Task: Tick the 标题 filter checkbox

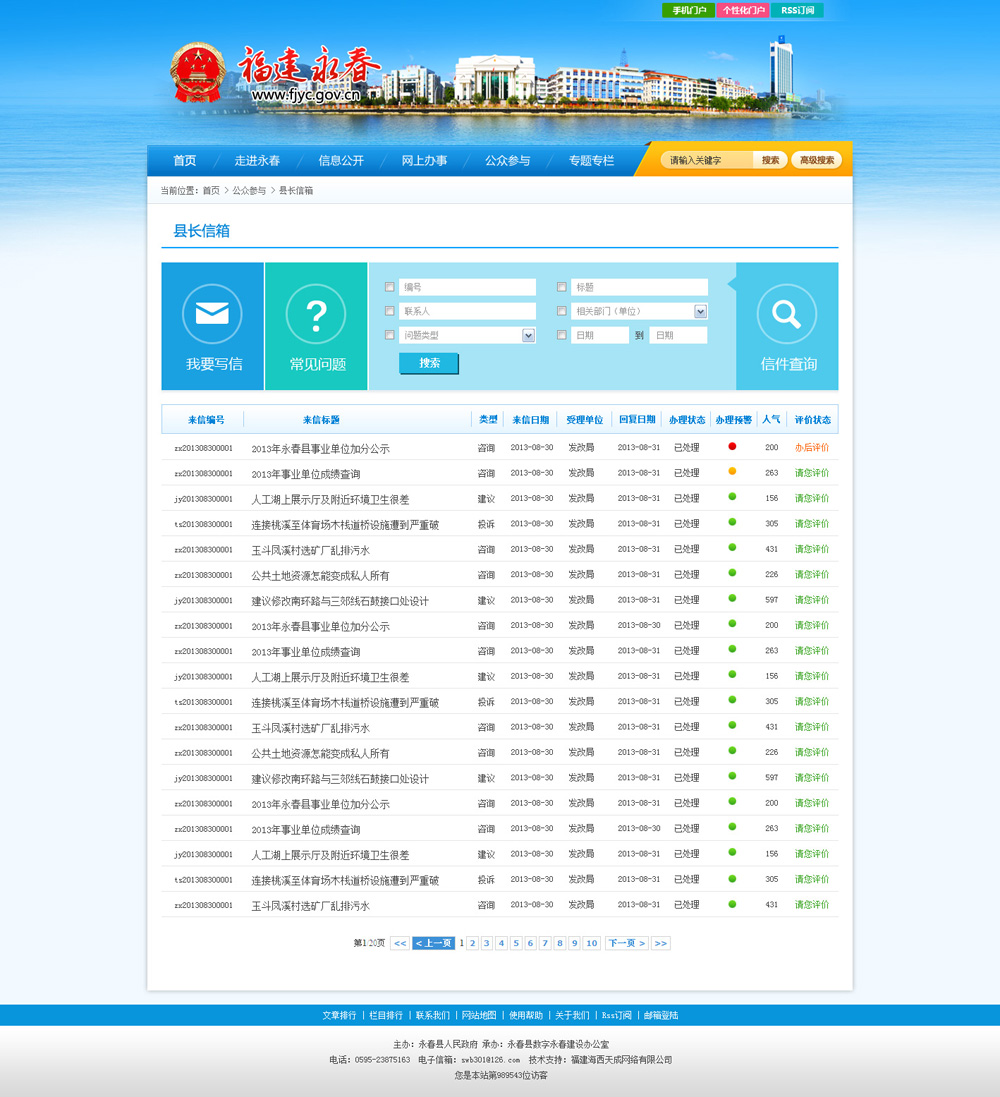Action: tap(561, 287)
